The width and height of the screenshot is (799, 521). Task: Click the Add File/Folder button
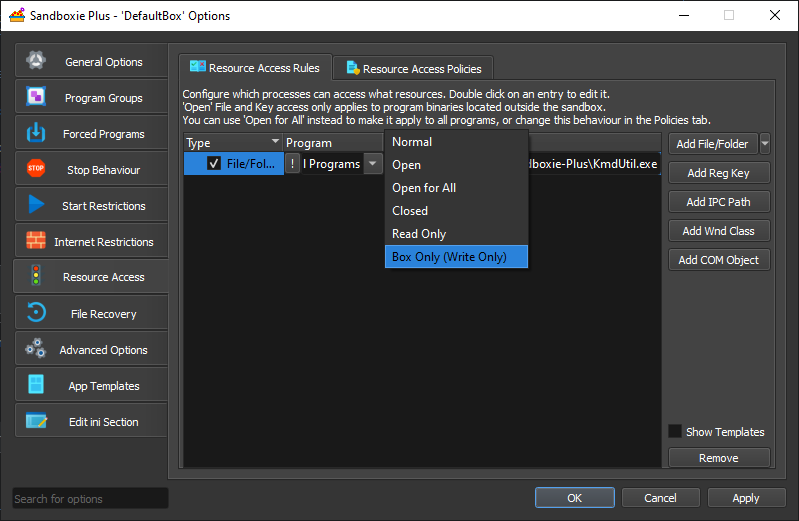[712, 144]
